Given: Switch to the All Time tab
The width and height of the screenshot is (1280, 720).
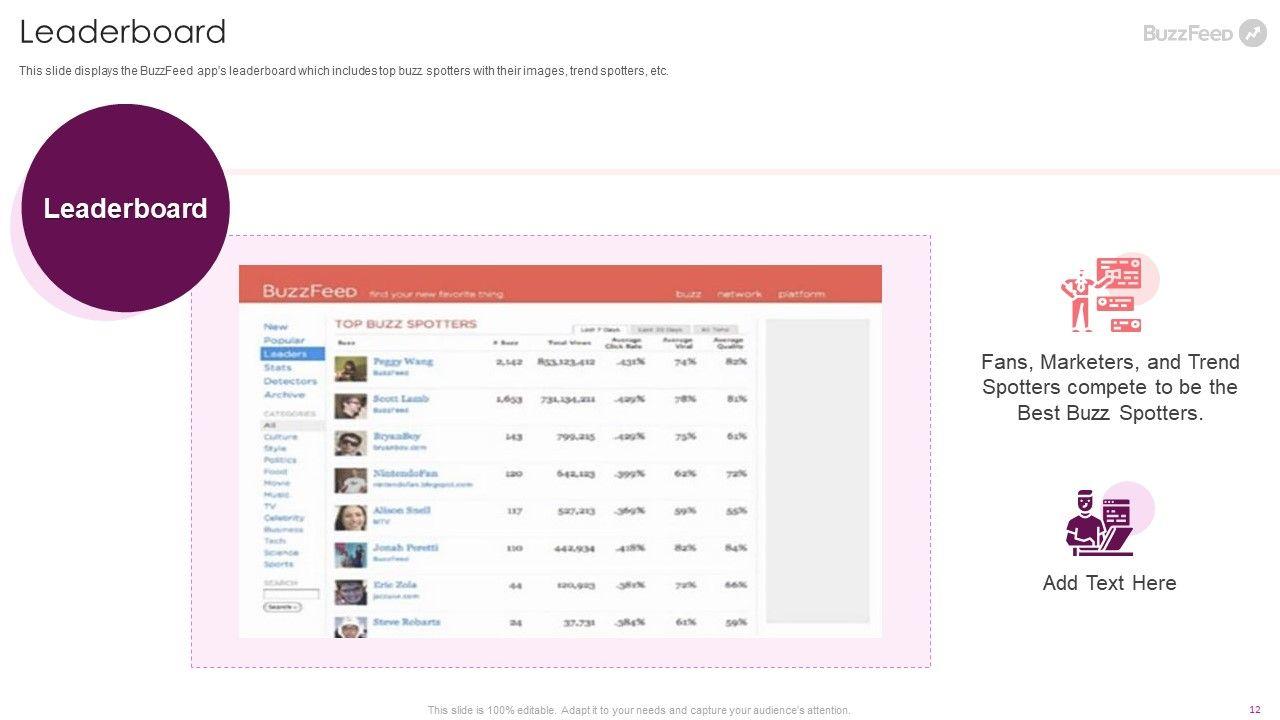Looking at the screenshot, I should (x=715, y=329).
